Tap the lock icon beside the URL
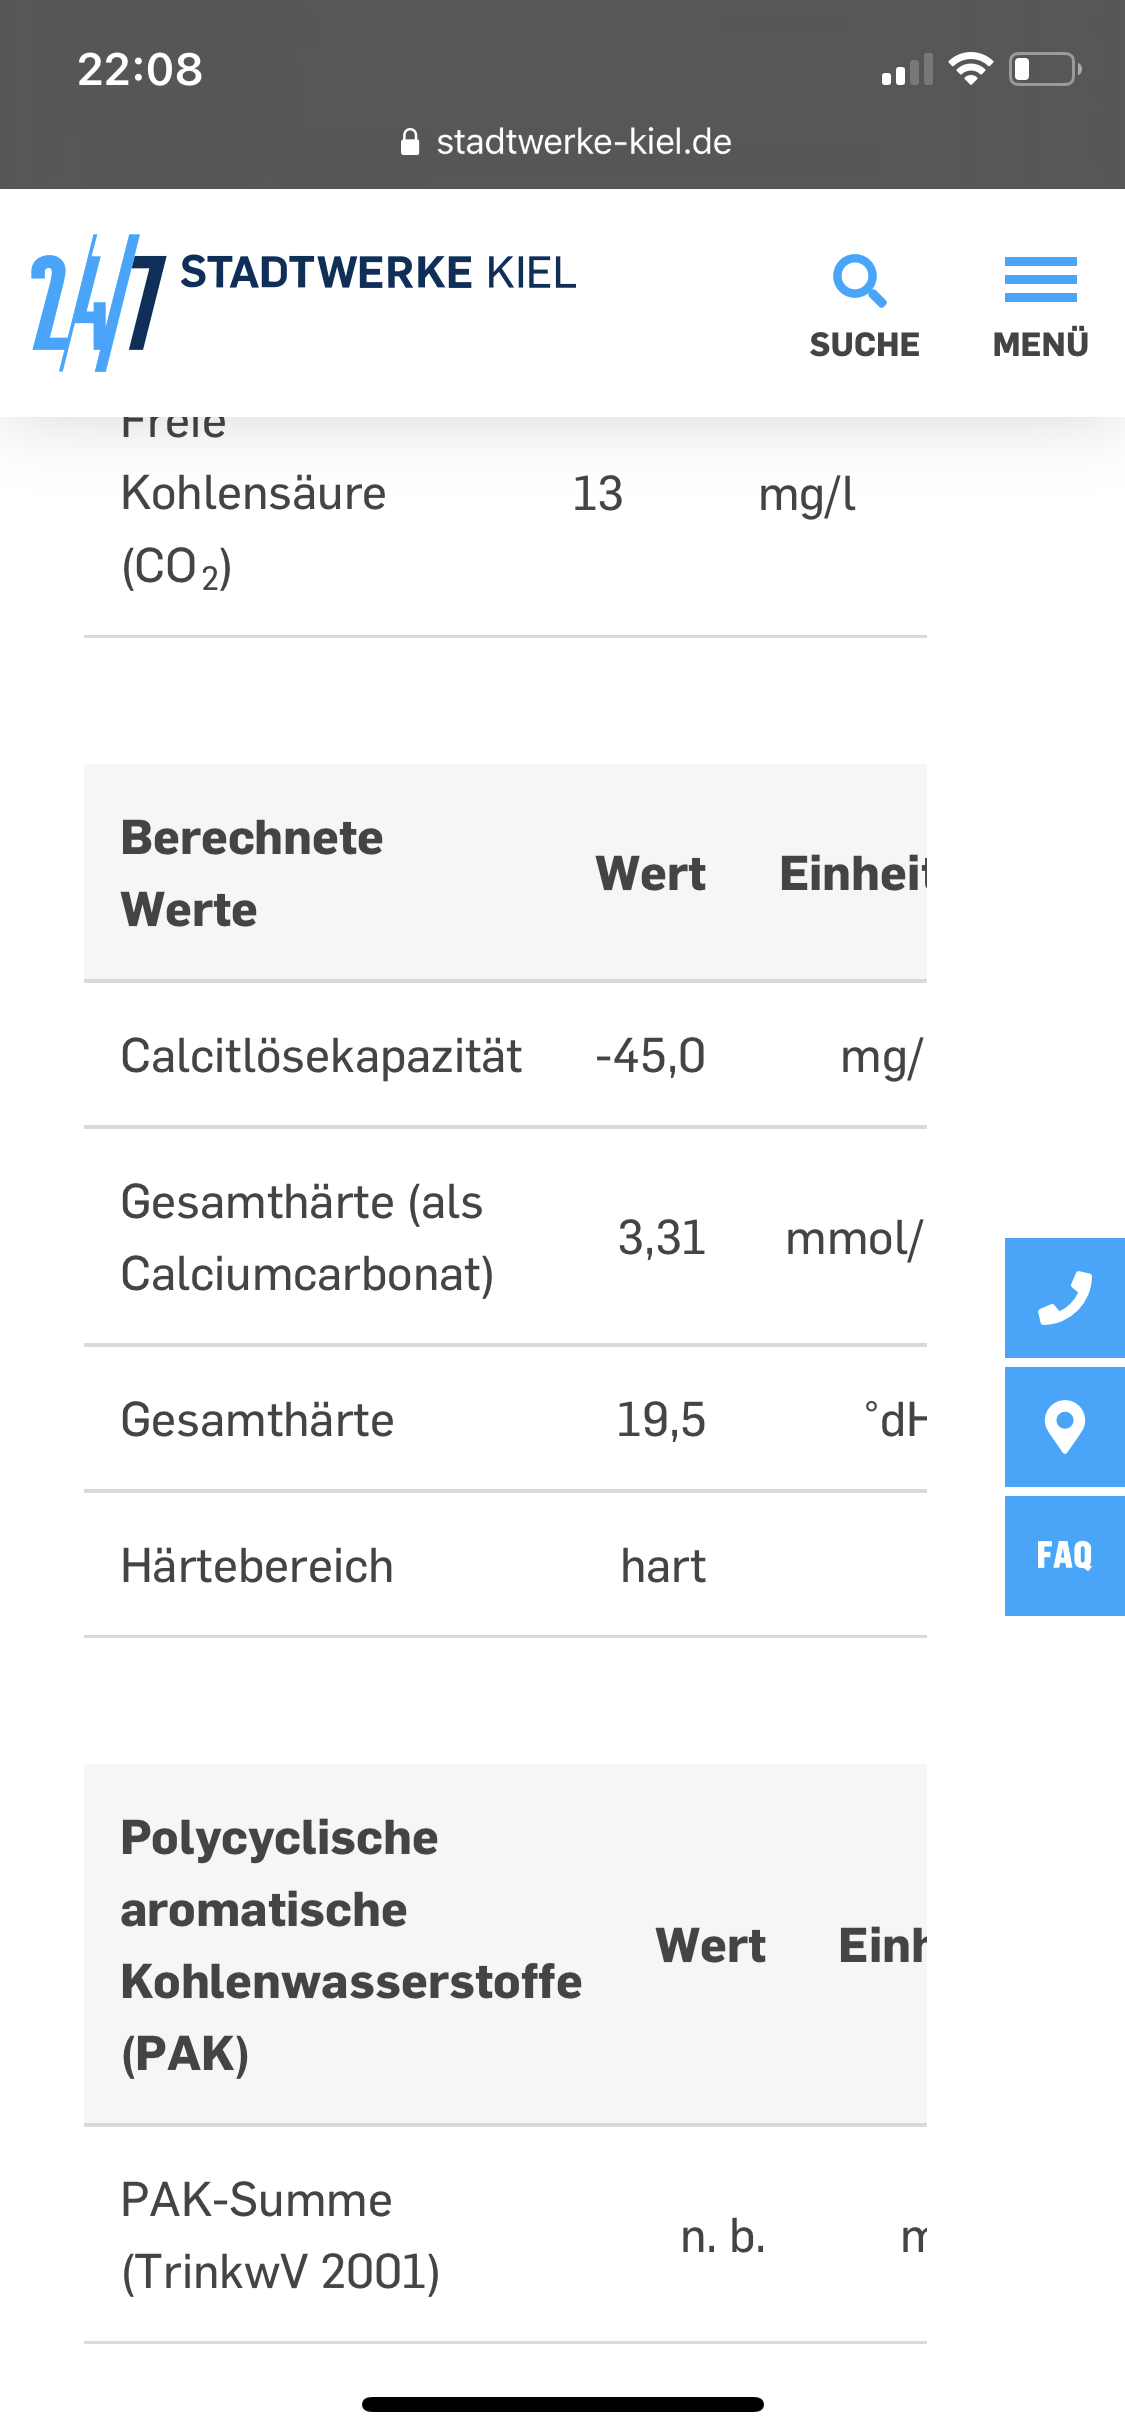1125x2436 pixels. pyautogui.click(x=410, y=143)
